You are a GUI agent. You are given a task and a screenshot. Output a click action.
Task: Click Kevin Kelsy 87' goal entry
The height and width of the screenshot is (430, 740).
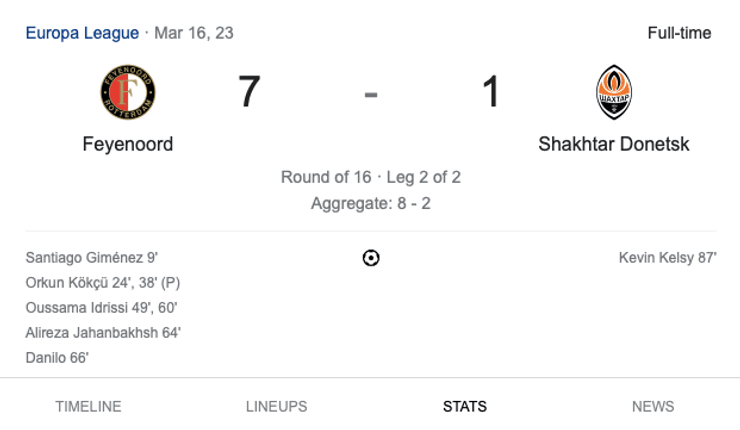point(667,258)
